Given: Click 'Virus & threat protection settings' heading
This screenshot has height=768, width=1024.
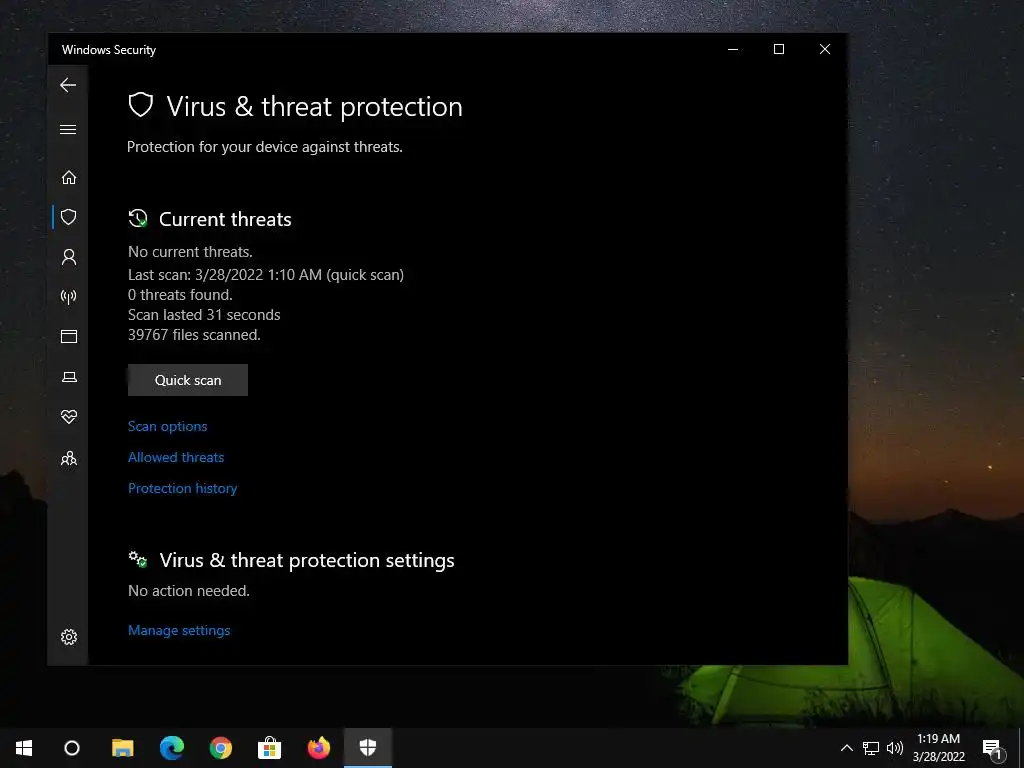Looking at the screenshot, I should click(307, 560).
